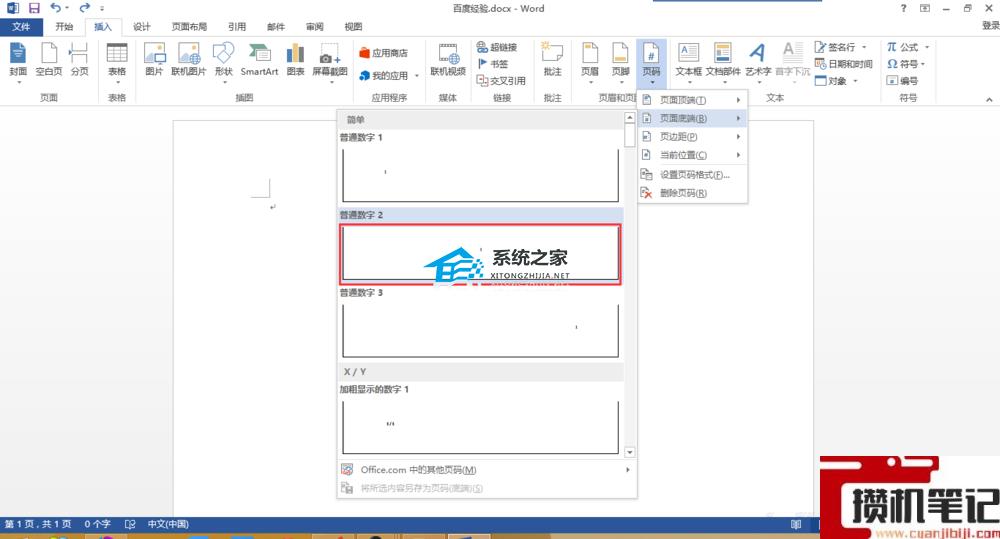Image resolution: width=1000 pixels, height=539 pixels.
Task: Select Bold Numbers 1 (加粗显示的数字 1) preview
Action: click(481, 427)
